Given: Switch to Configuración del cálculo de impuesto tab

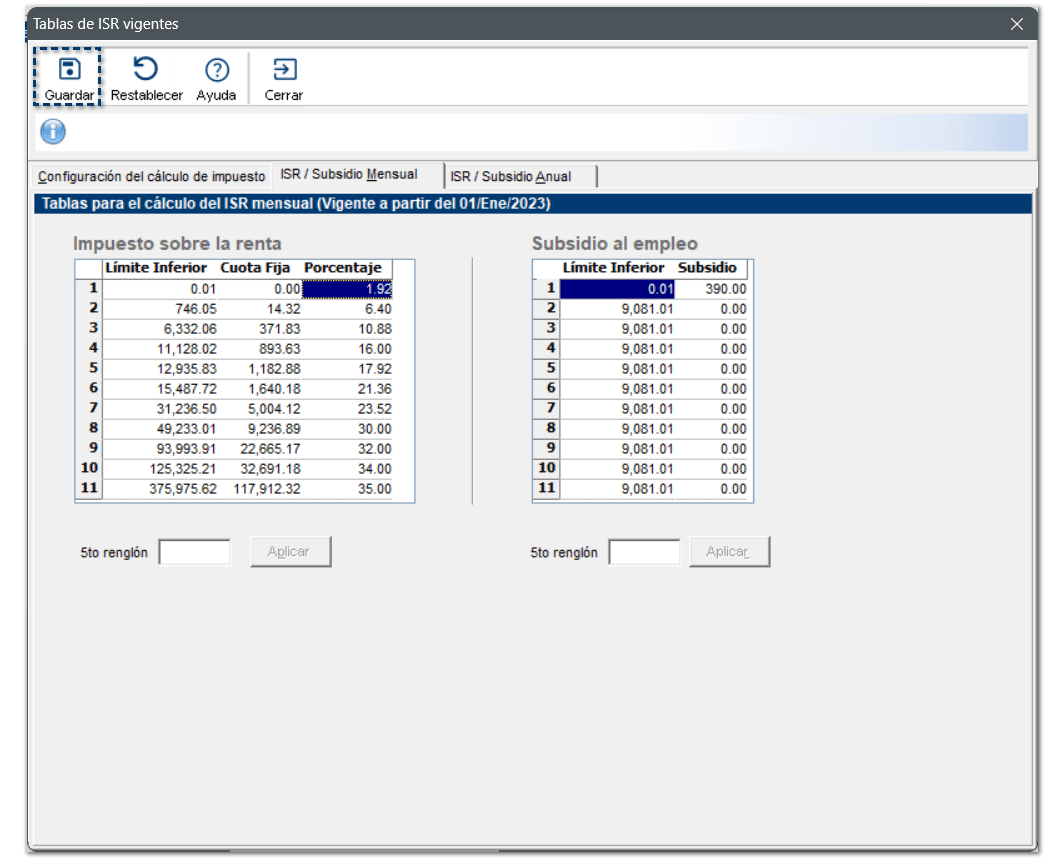Looking at the screenshot, I should [x=151, y=177].
